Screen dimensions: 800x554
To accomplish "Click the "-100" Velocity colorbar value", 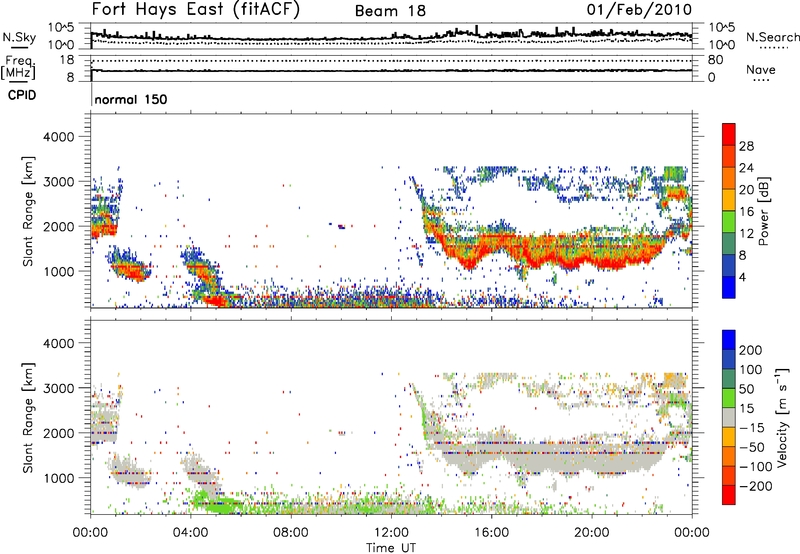I will [x=756, y=466].
